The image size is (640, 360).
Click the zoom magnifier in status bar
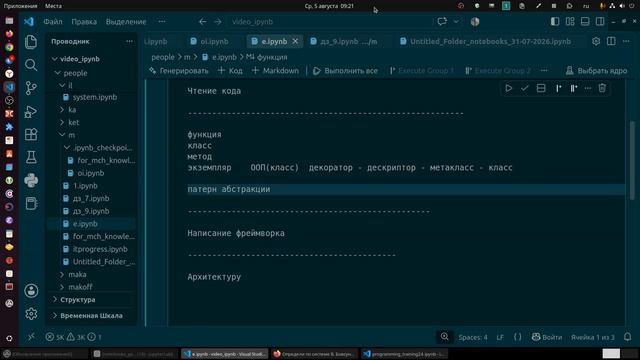[x=444, y=337]
